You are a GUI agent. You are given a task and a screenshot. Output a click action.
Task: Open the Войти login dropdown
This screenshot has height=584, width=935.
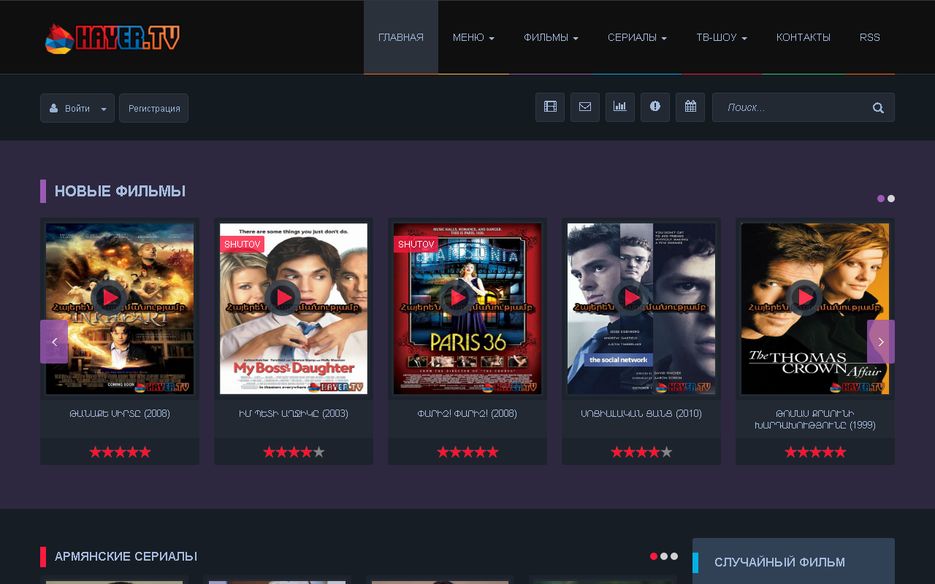pyautogui.click(x=78, y=109)
